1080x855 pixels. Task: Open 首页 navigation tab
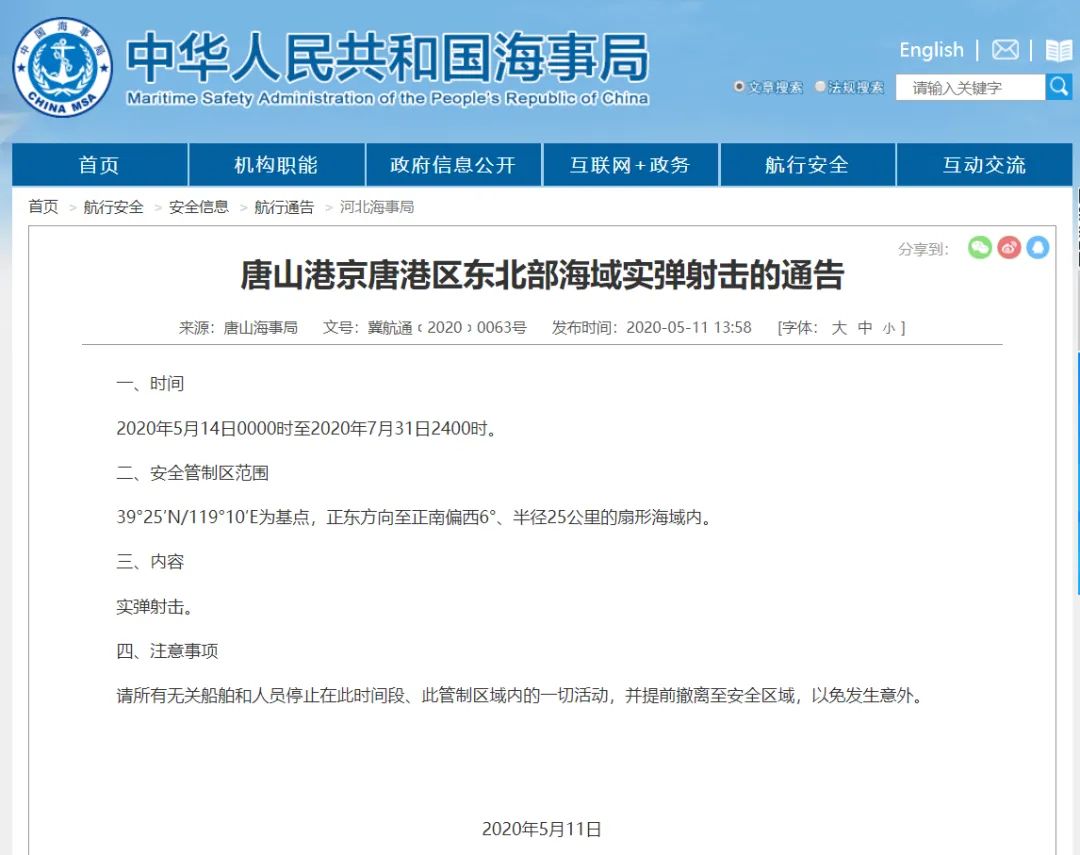point(99,165)
